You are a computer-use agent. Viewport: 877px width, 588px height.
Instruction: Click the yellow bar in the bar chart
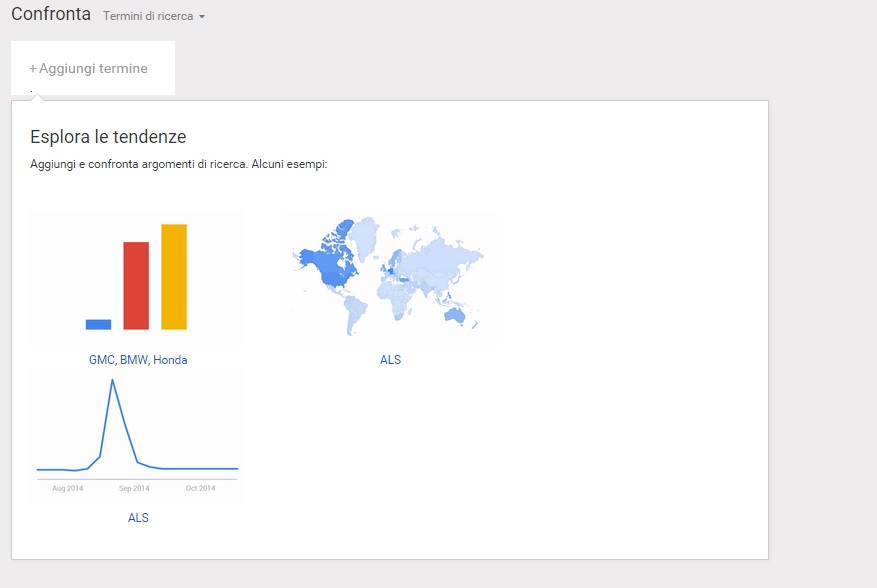(x=174, y=277)
